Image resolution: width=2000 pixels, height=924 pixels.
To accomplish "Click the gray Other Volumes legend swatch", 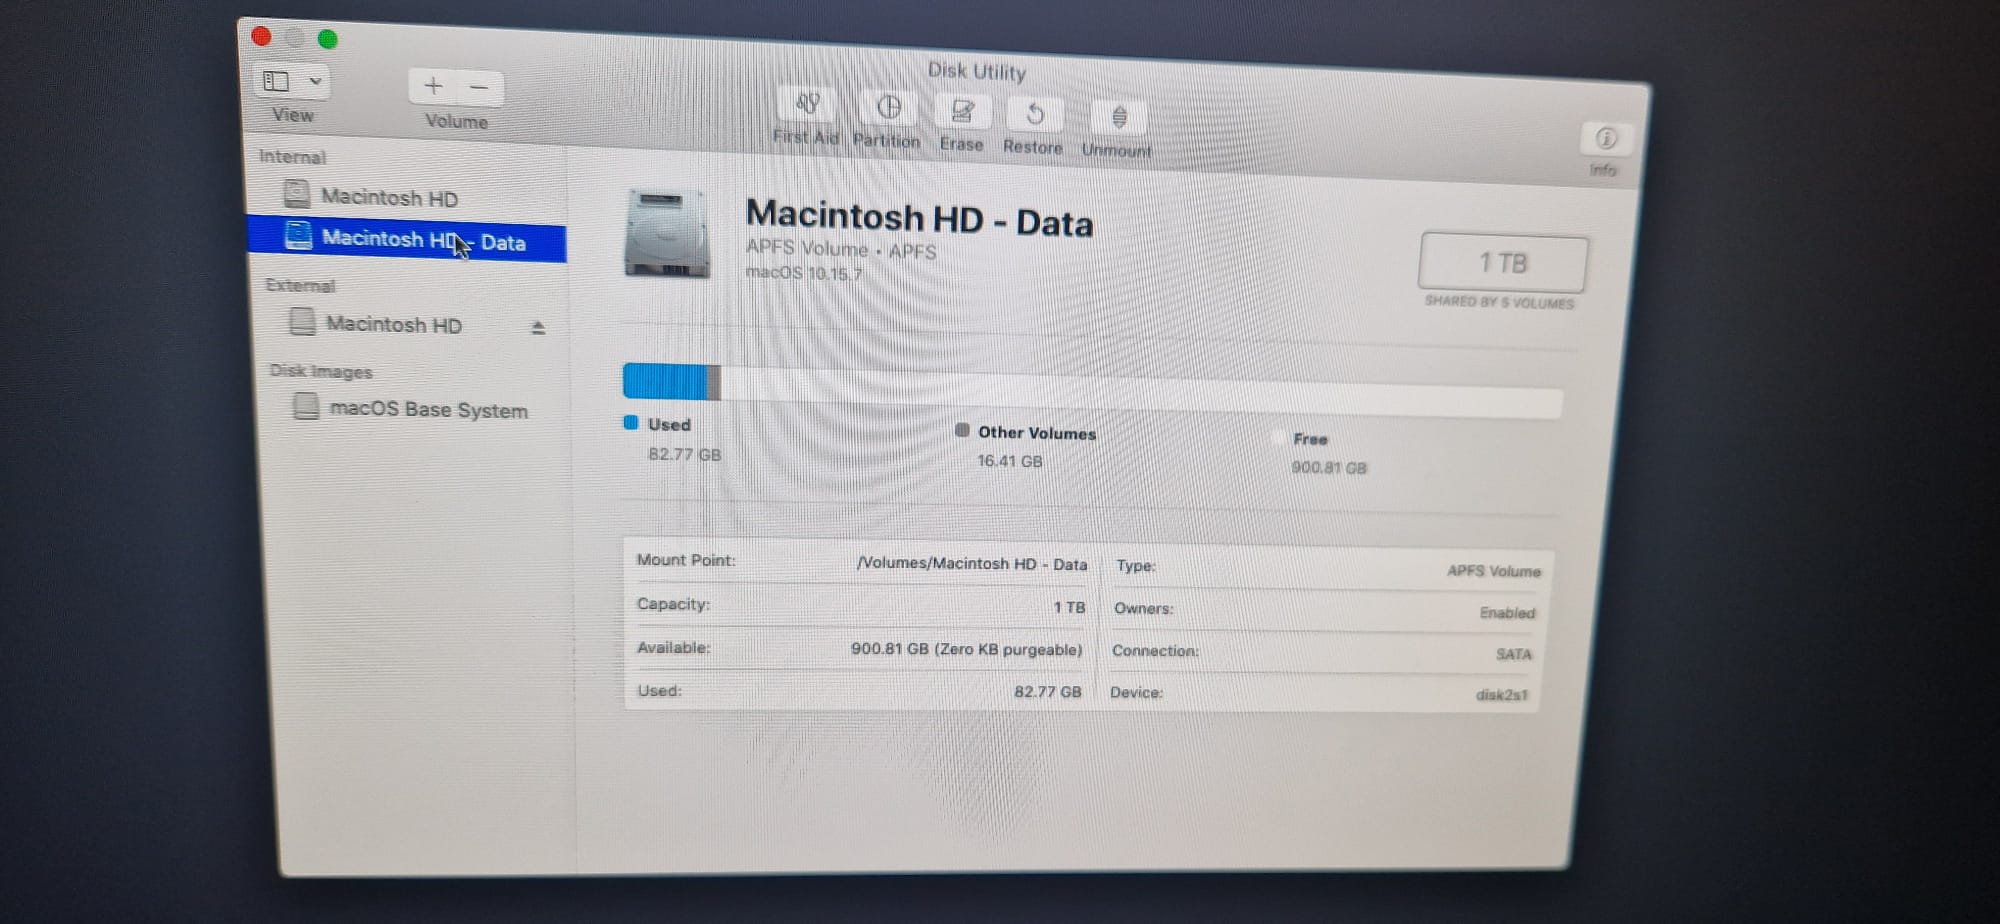I will (962, 430).
